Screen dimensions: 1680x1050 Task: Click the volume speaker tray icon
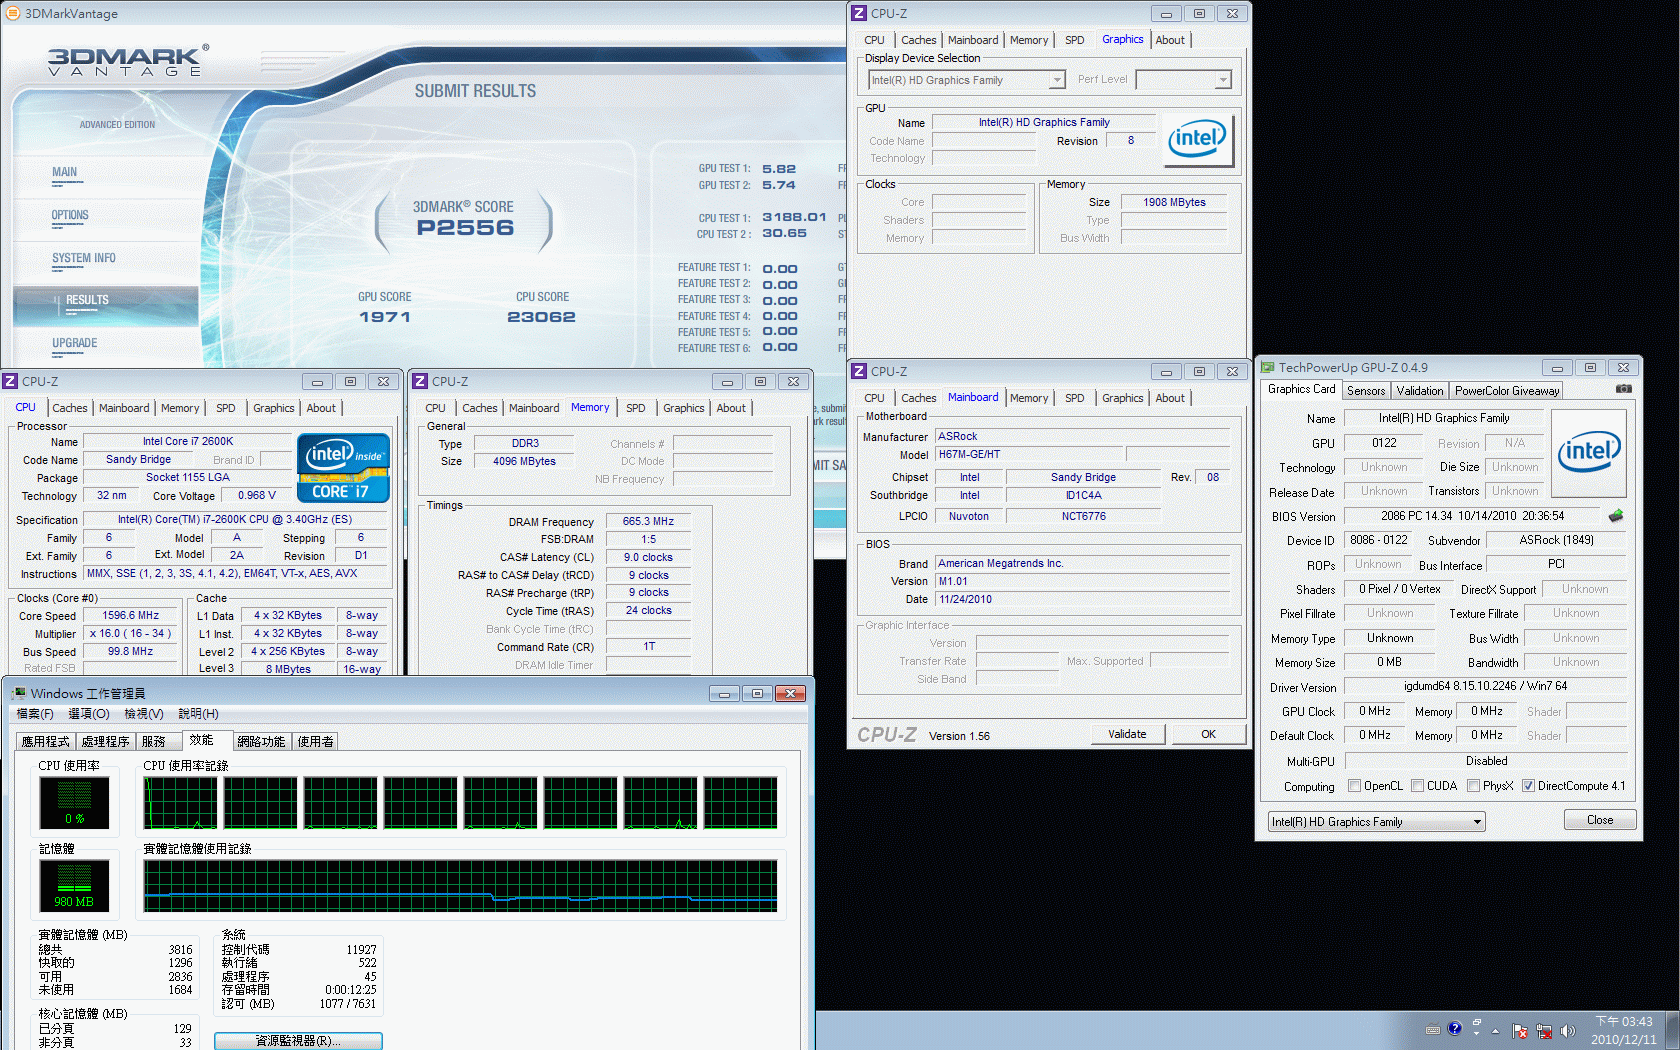click(x=1567, y=1030)
